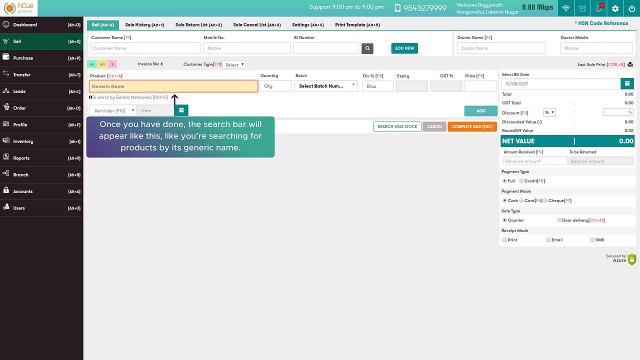This screenshot has width=640, height=360.
Task: Open the HSN Code Reference link
Action: coord(602,23)
